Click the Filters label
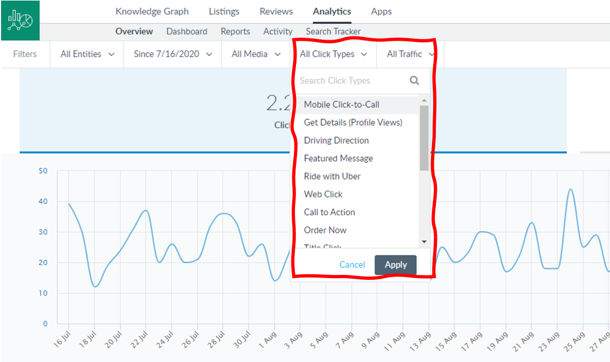 25,54
